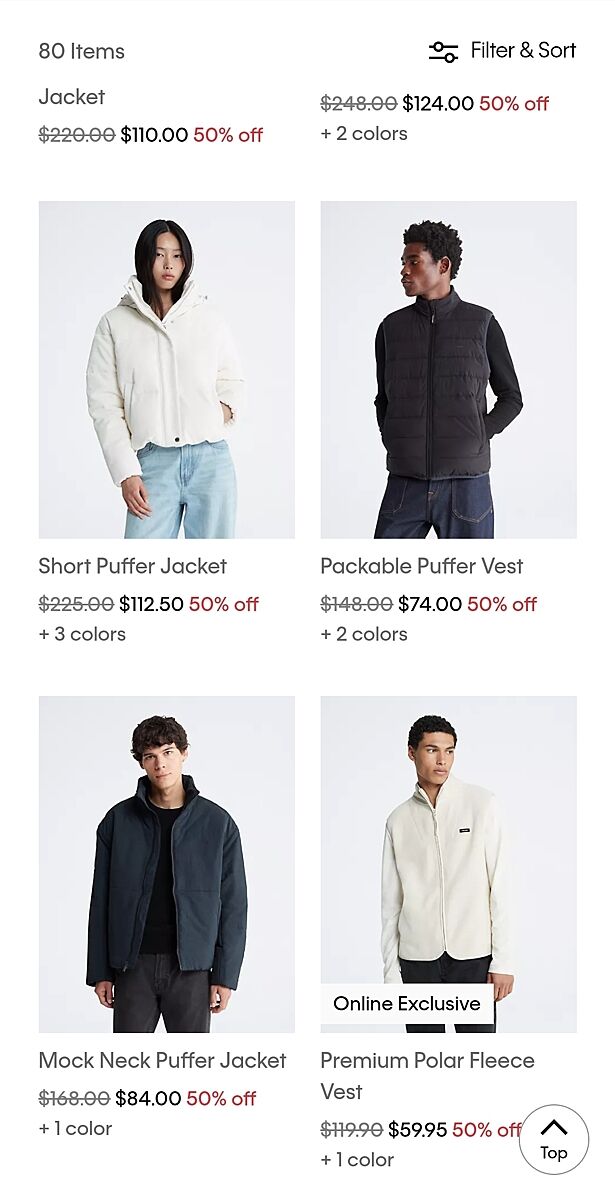
Task: Show +2 colors under the $124.00 item
Action: click(364, 133)
